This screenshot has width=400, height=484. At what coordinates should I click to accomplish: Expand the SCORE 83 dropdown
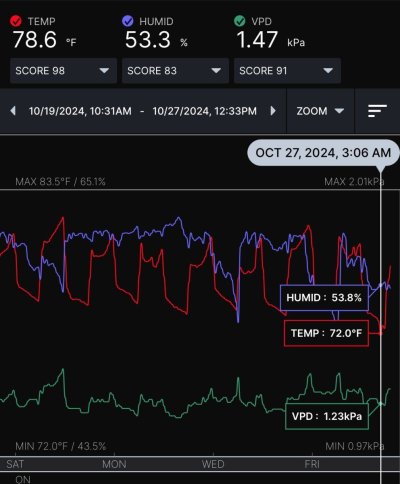click(175, 71)
